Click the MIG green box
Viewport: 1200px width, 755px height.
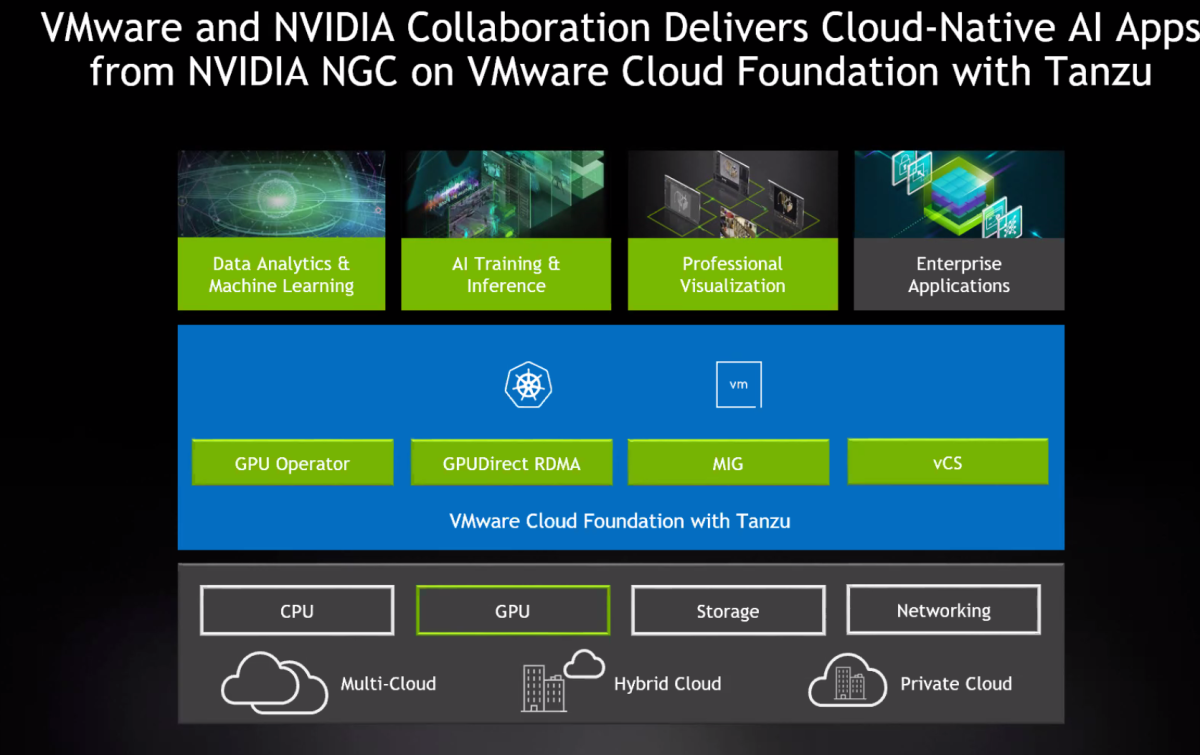pyautogui.click(x=728, y=463)
